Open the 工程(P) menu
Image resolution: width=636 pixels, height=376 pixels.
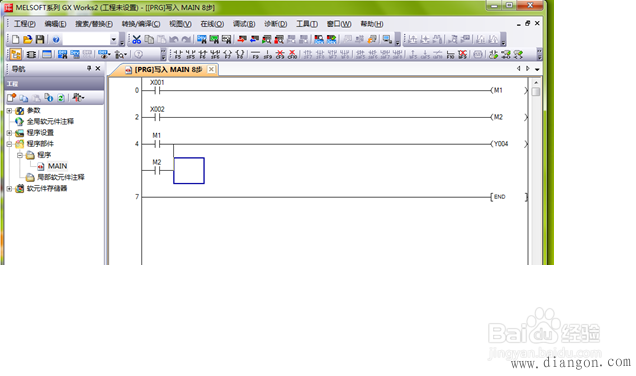coord(25,24)
